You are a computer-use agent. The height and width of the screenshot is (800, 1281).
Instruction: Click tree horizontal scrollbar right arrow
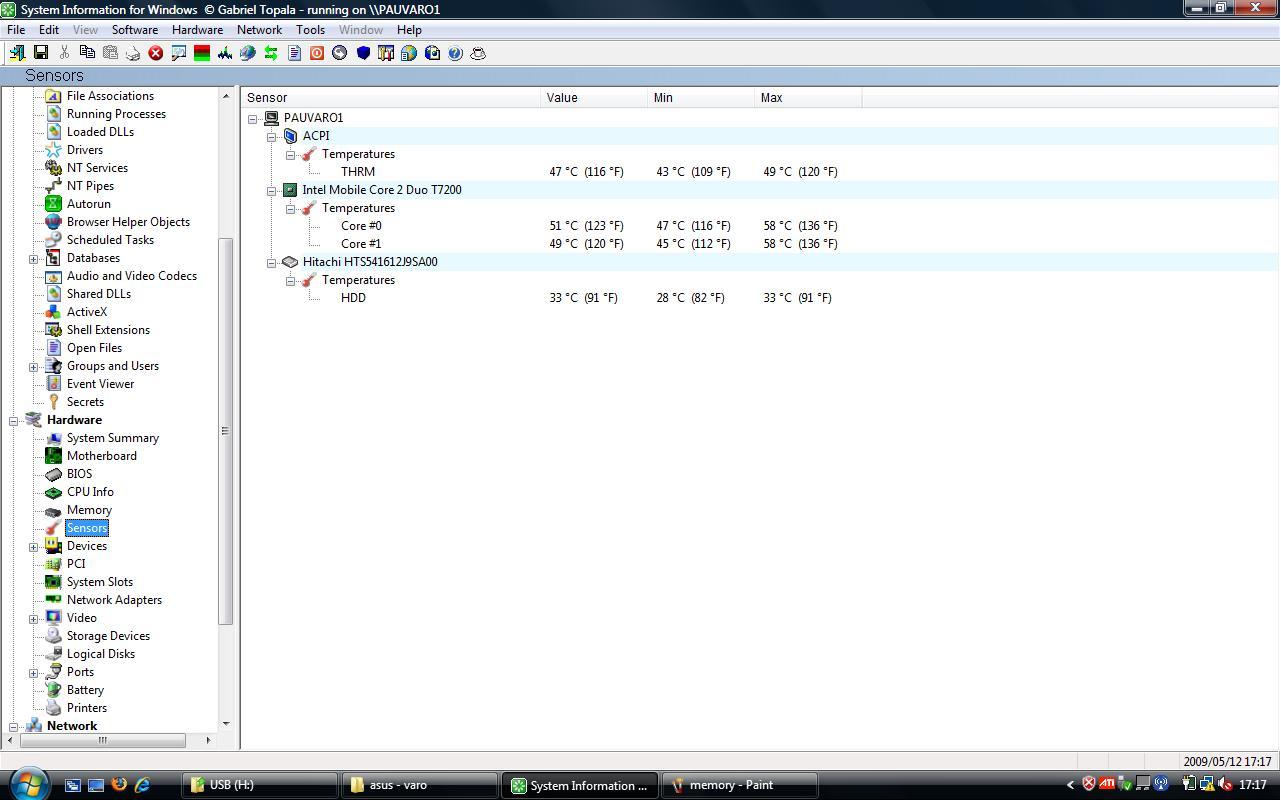[x=208, y=740]
